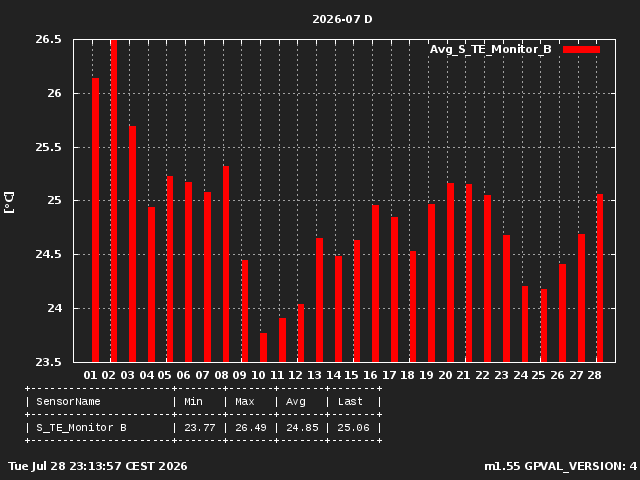Click the S_TE_Monitor B sensor name cell
This screenshot has height=480, width=640.
tap(81, 428)
